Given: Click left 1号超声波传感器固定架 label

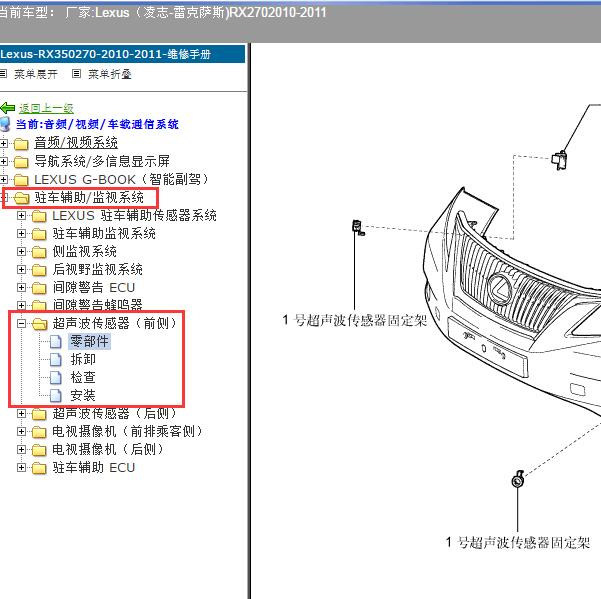Looking at the screenshot, I should [355, 320].
